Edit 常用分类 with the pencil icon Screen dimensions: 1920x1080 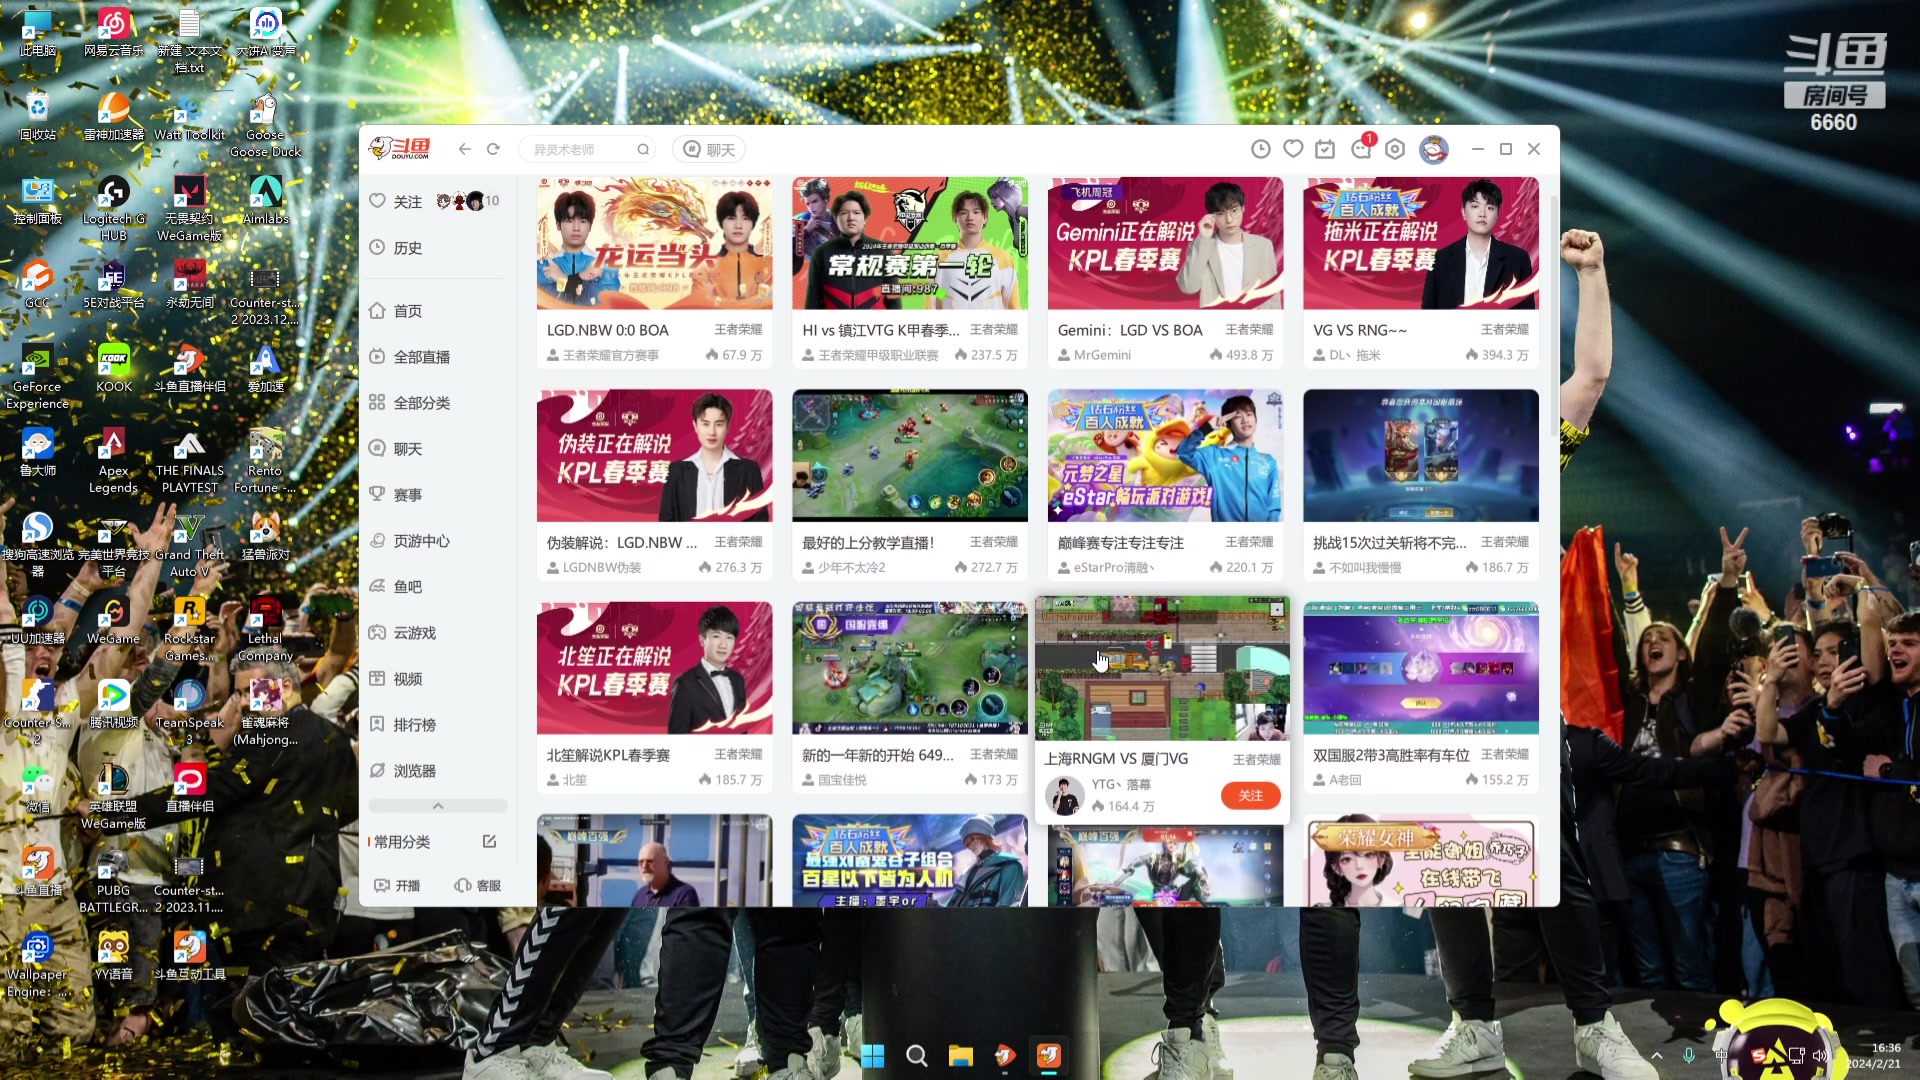point(489,842)
